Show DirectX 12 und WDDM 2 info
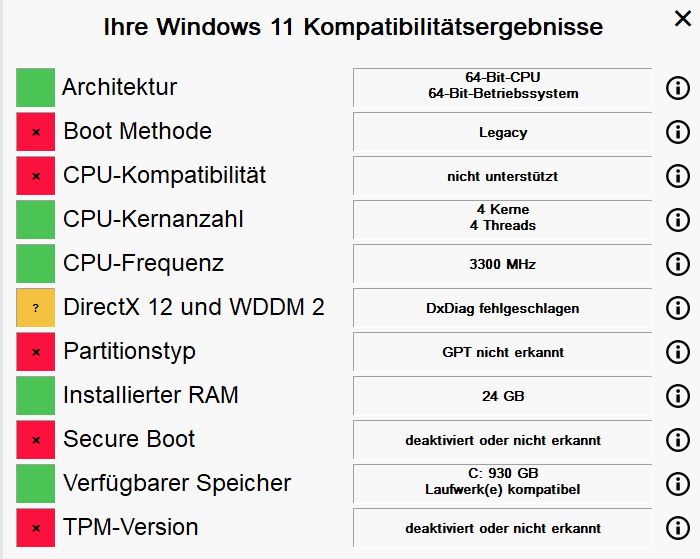The image size is (700, 559). [678, 308]
